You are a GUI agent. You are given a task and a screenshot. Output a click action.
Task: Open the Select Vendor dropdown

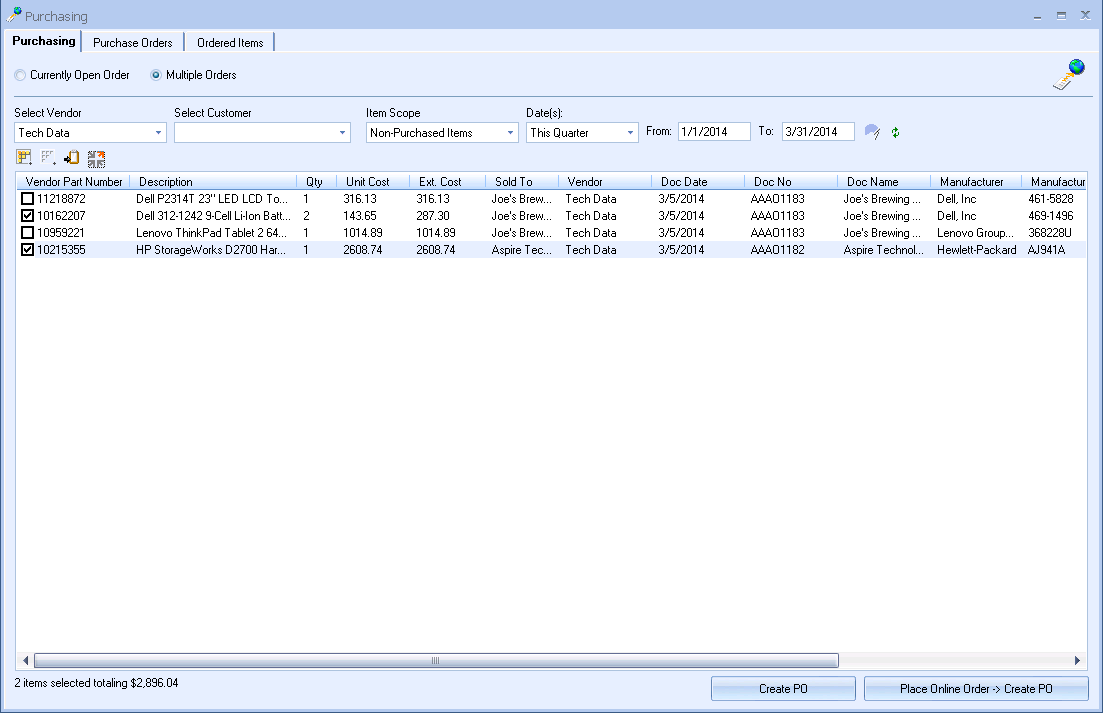tap(159, 133)
